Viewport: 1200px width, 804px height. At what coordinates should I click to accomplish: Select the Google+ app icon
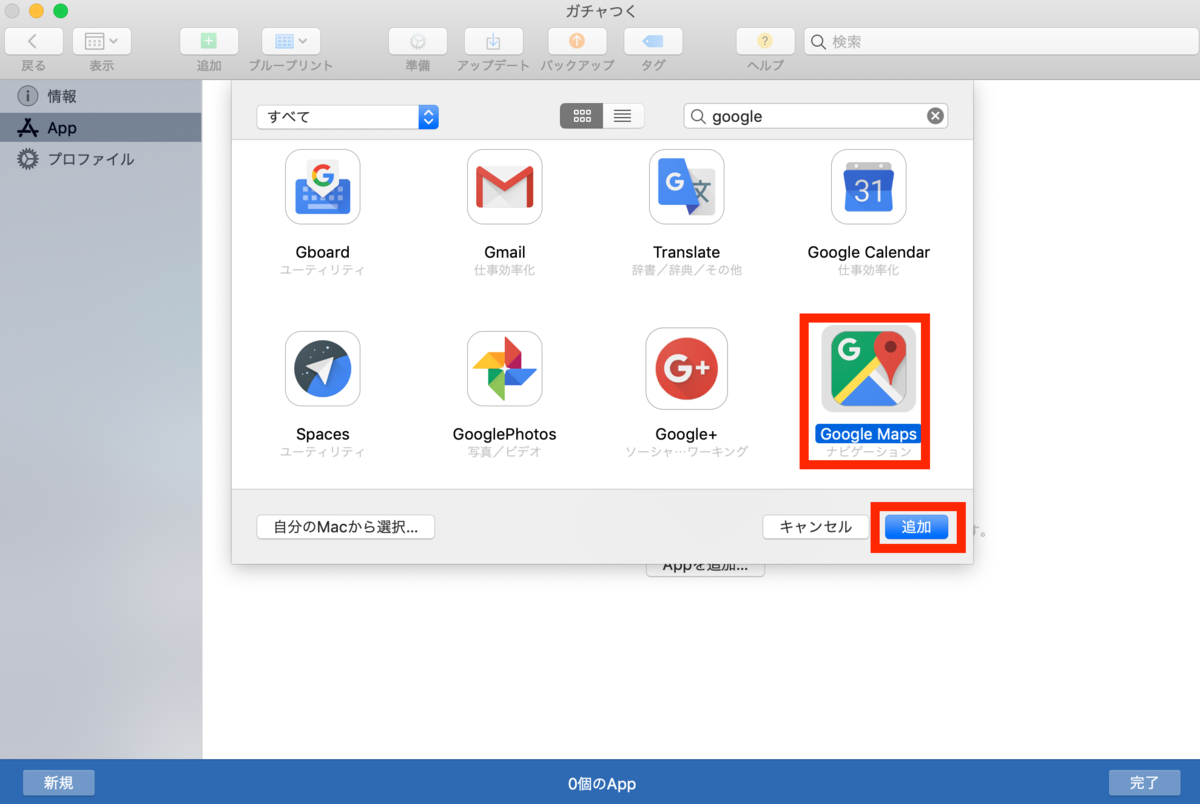pos(687,369)
